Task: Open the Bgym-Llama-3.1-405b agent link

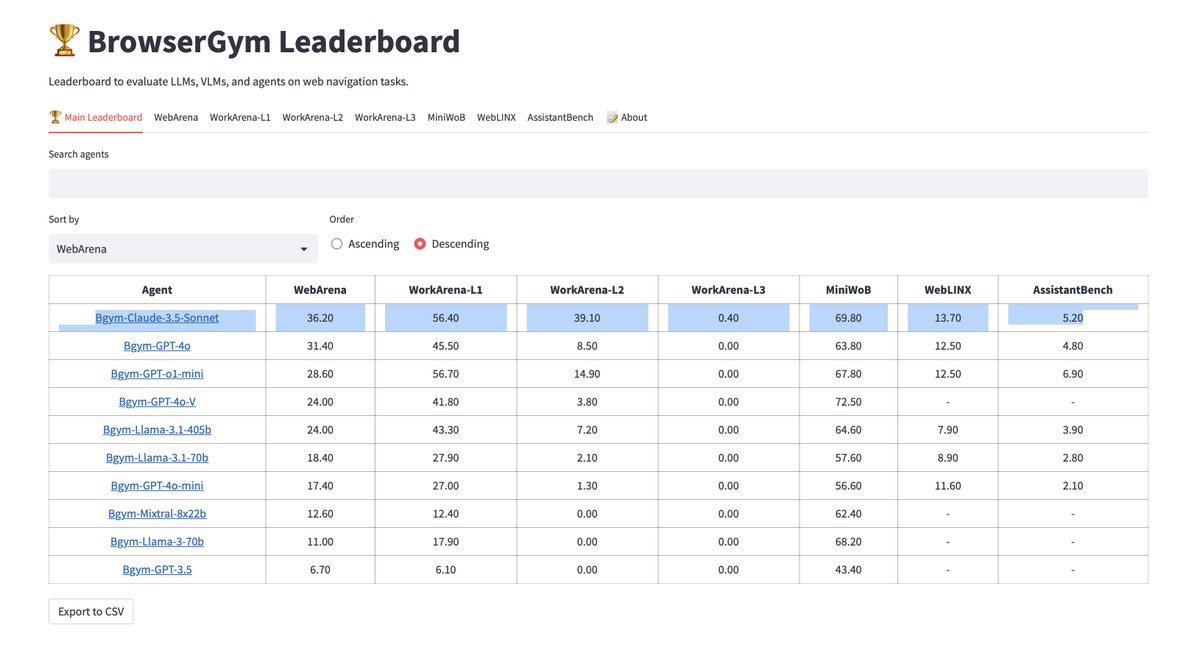Action: [x=157, y=430]
